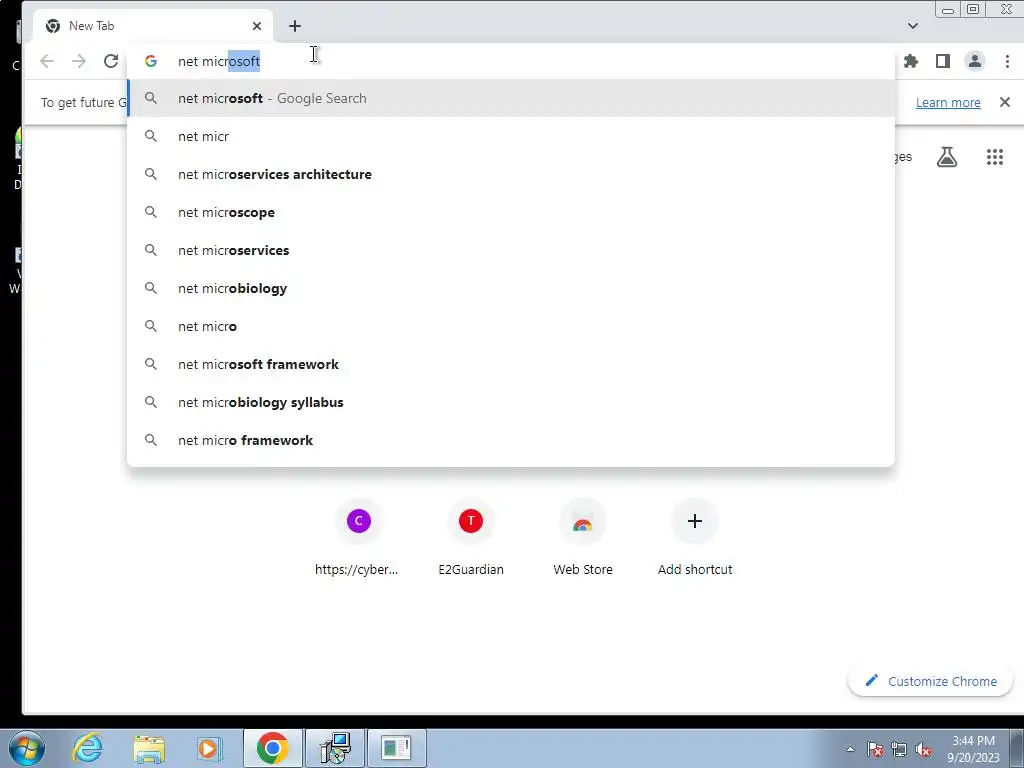Image resolution: width=1024 pixels, height=768 pixels.
Task: Choose the 'net micr' suggestion
Action: (x=511, y=136)
